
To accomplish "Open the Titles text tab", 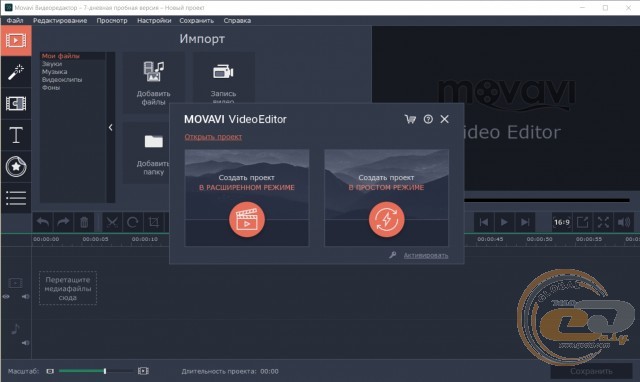I will (x=16, y=135).
